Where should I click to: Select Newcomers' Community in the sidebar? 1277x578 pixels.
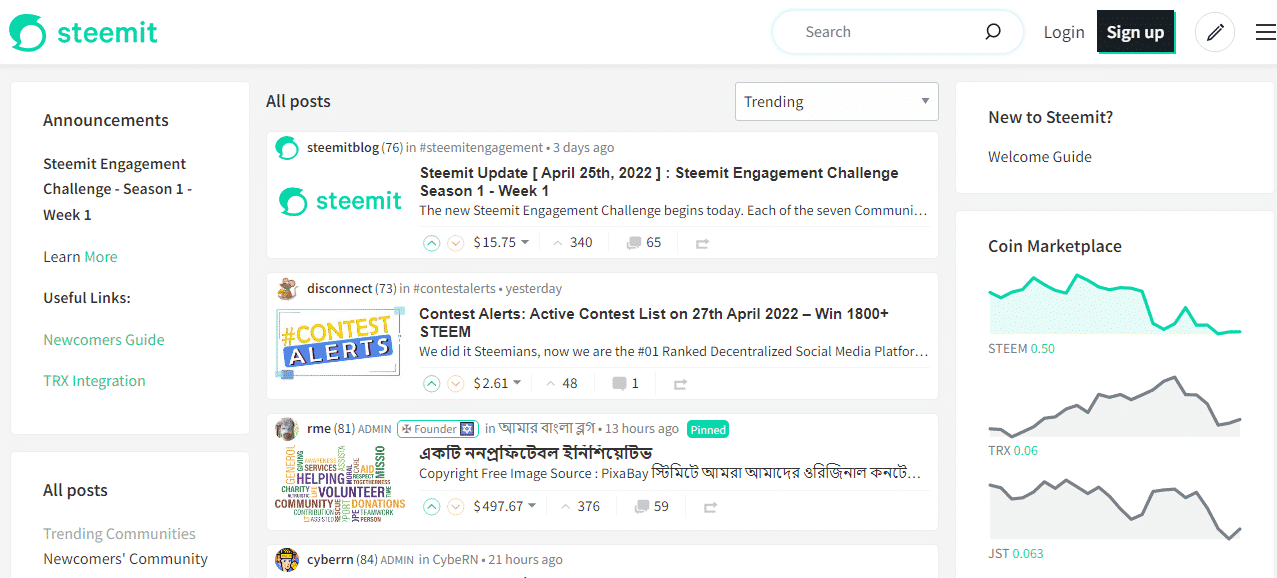point(126,559)
